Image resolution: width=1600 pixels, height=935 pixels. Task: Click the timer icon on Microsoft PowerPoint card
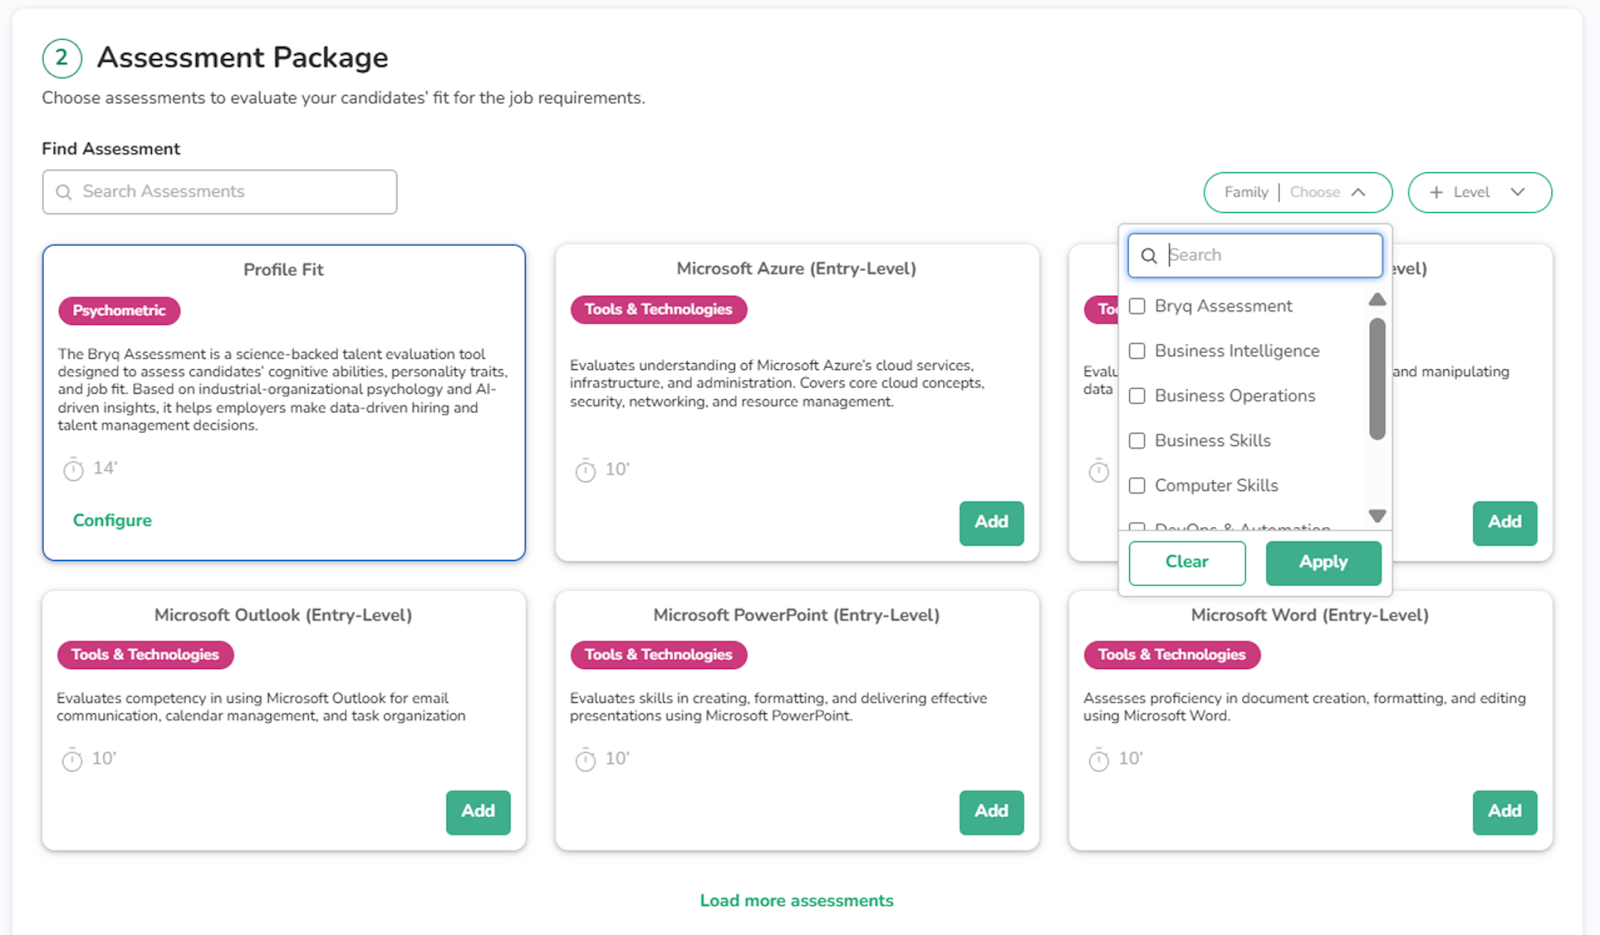pos(585,760)
